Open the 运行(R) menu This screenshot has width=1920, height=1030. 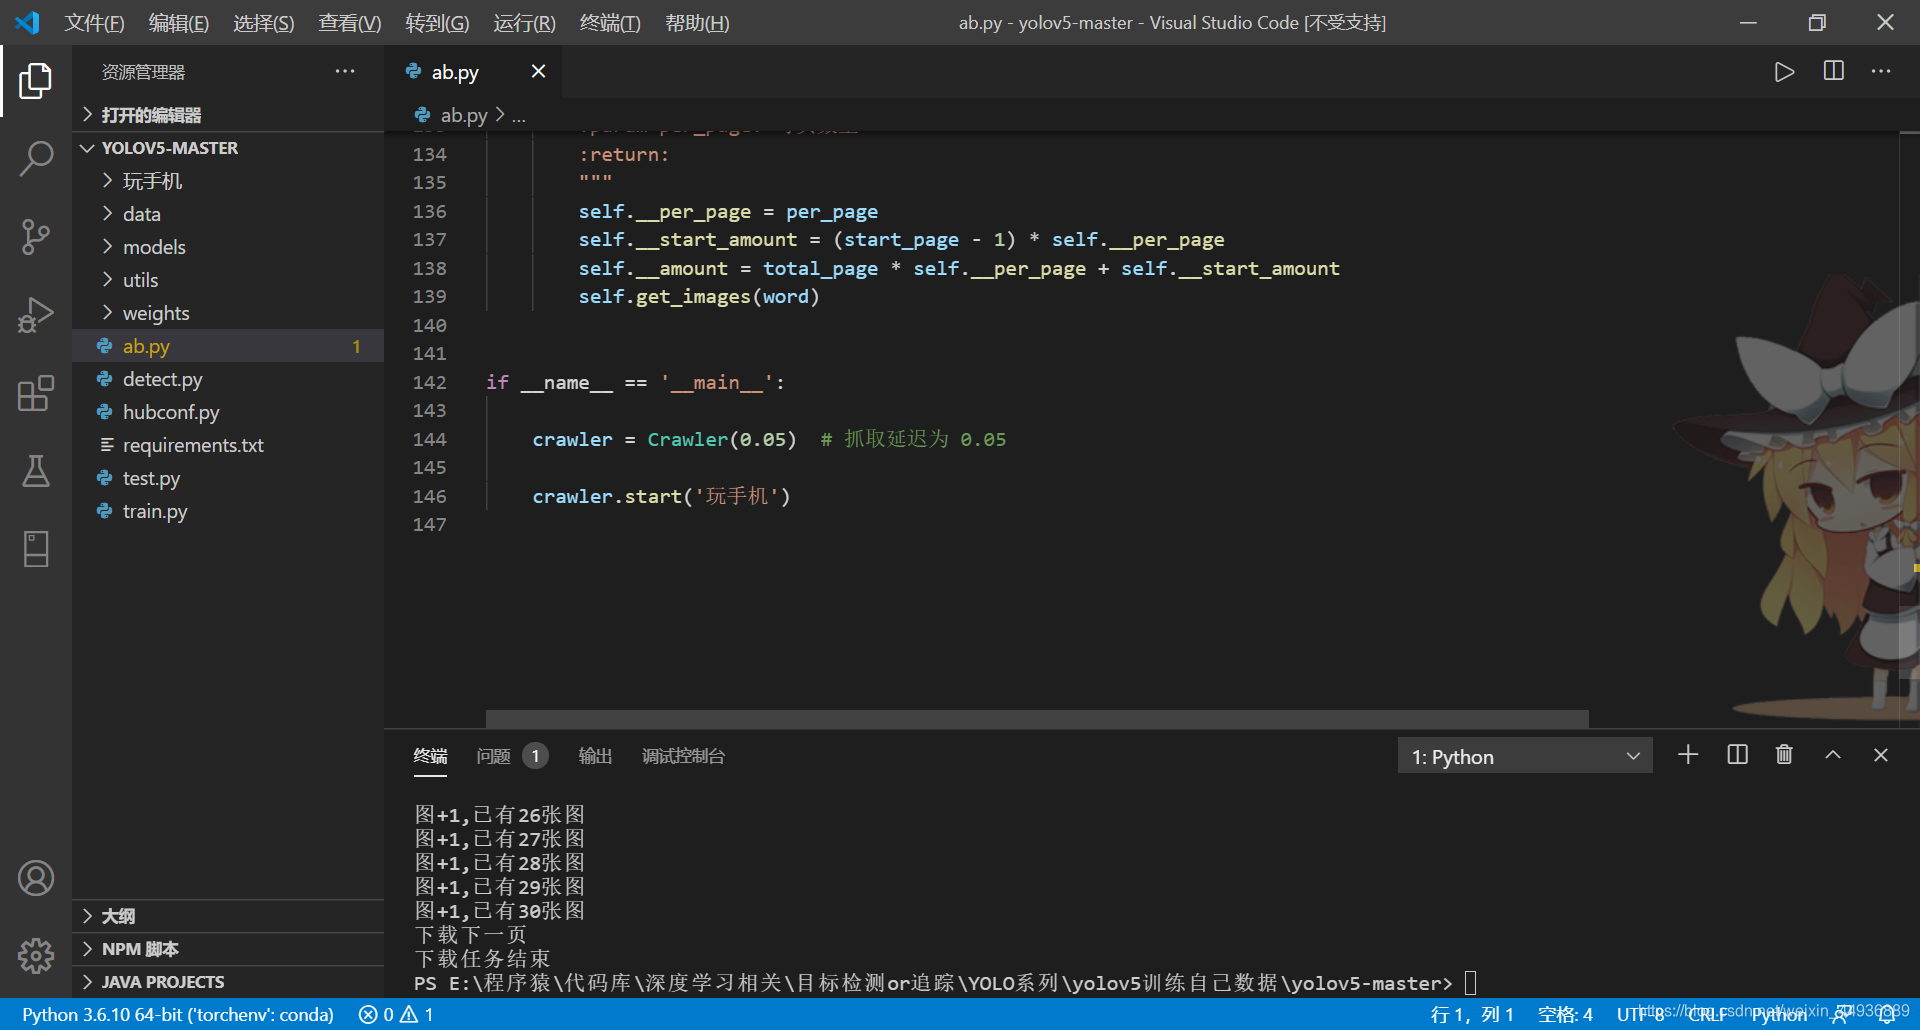coord(524,22)
